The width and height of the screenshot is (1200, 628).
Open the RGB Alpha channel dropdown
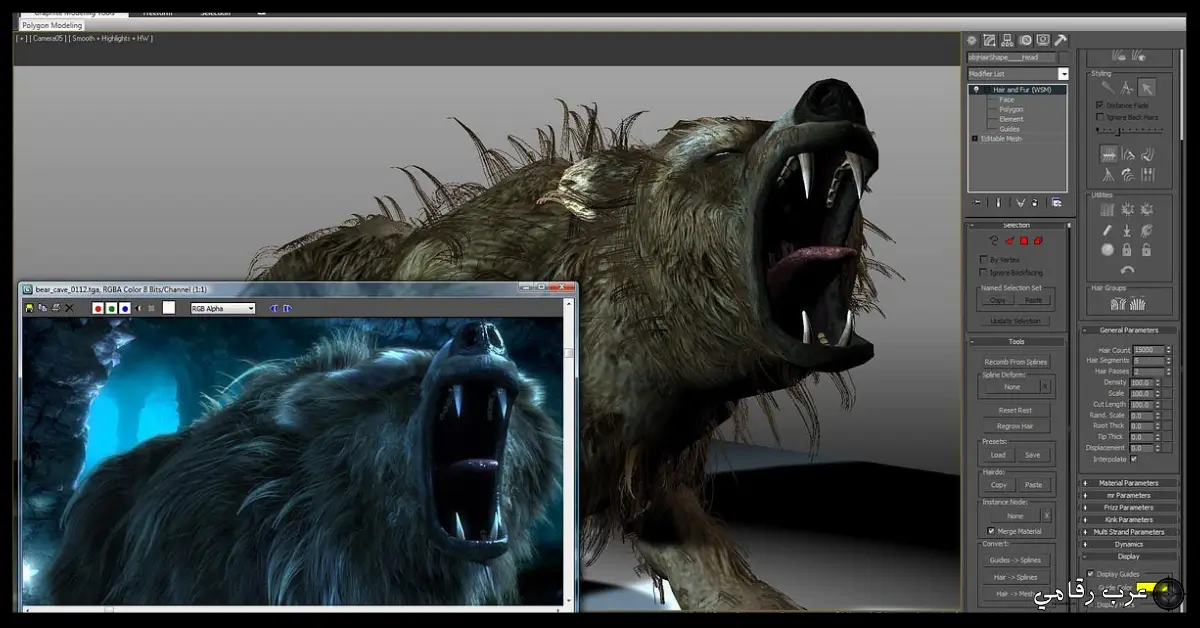click(222, 309)
